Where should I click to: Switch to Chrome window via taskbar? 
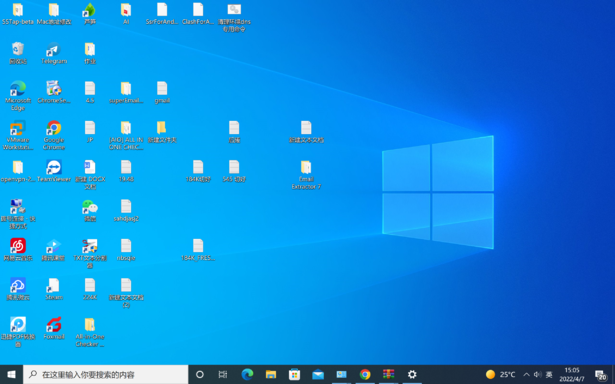[365, 375]
